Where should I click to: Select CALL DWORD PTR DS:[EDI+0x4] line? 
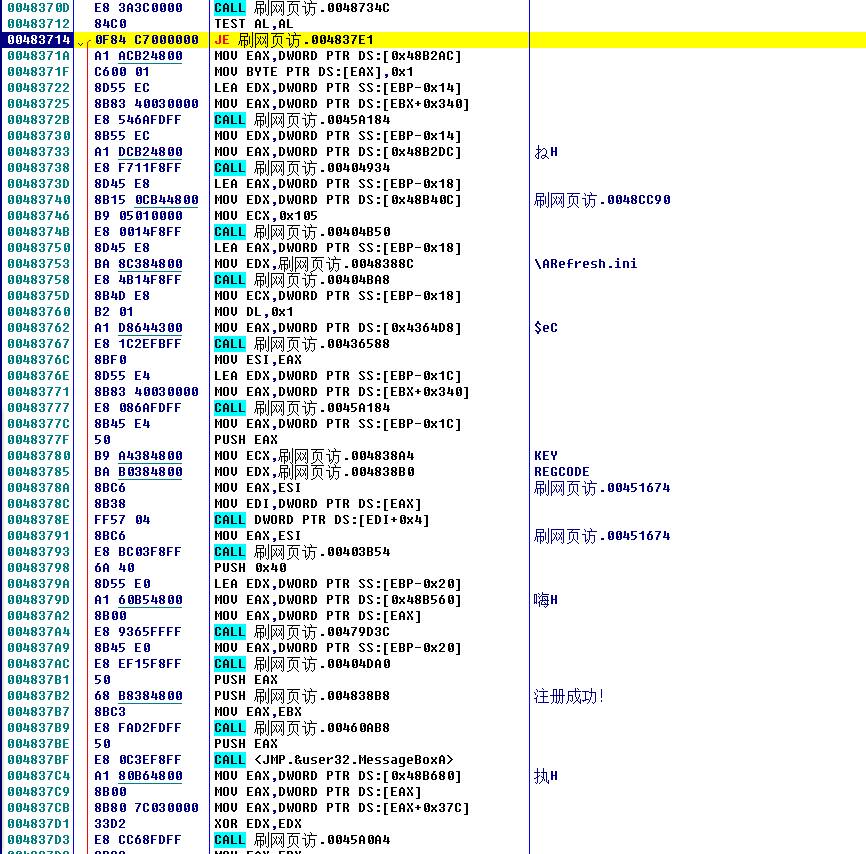[x=322, y=520]
